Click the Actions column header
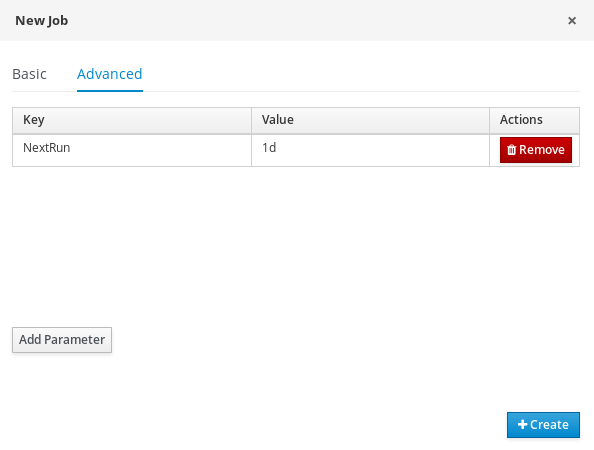The height and width of the screenshot is (450, 594). [535, 120]
